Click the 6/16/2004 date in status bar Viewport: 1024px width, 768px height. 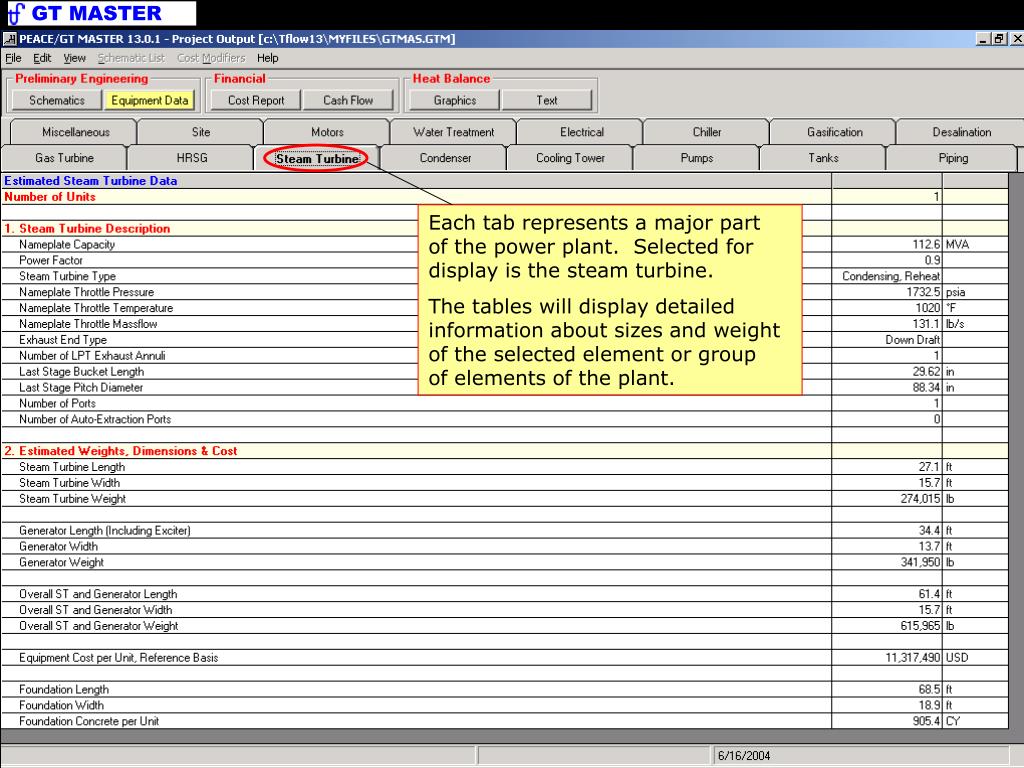[744, 756]
